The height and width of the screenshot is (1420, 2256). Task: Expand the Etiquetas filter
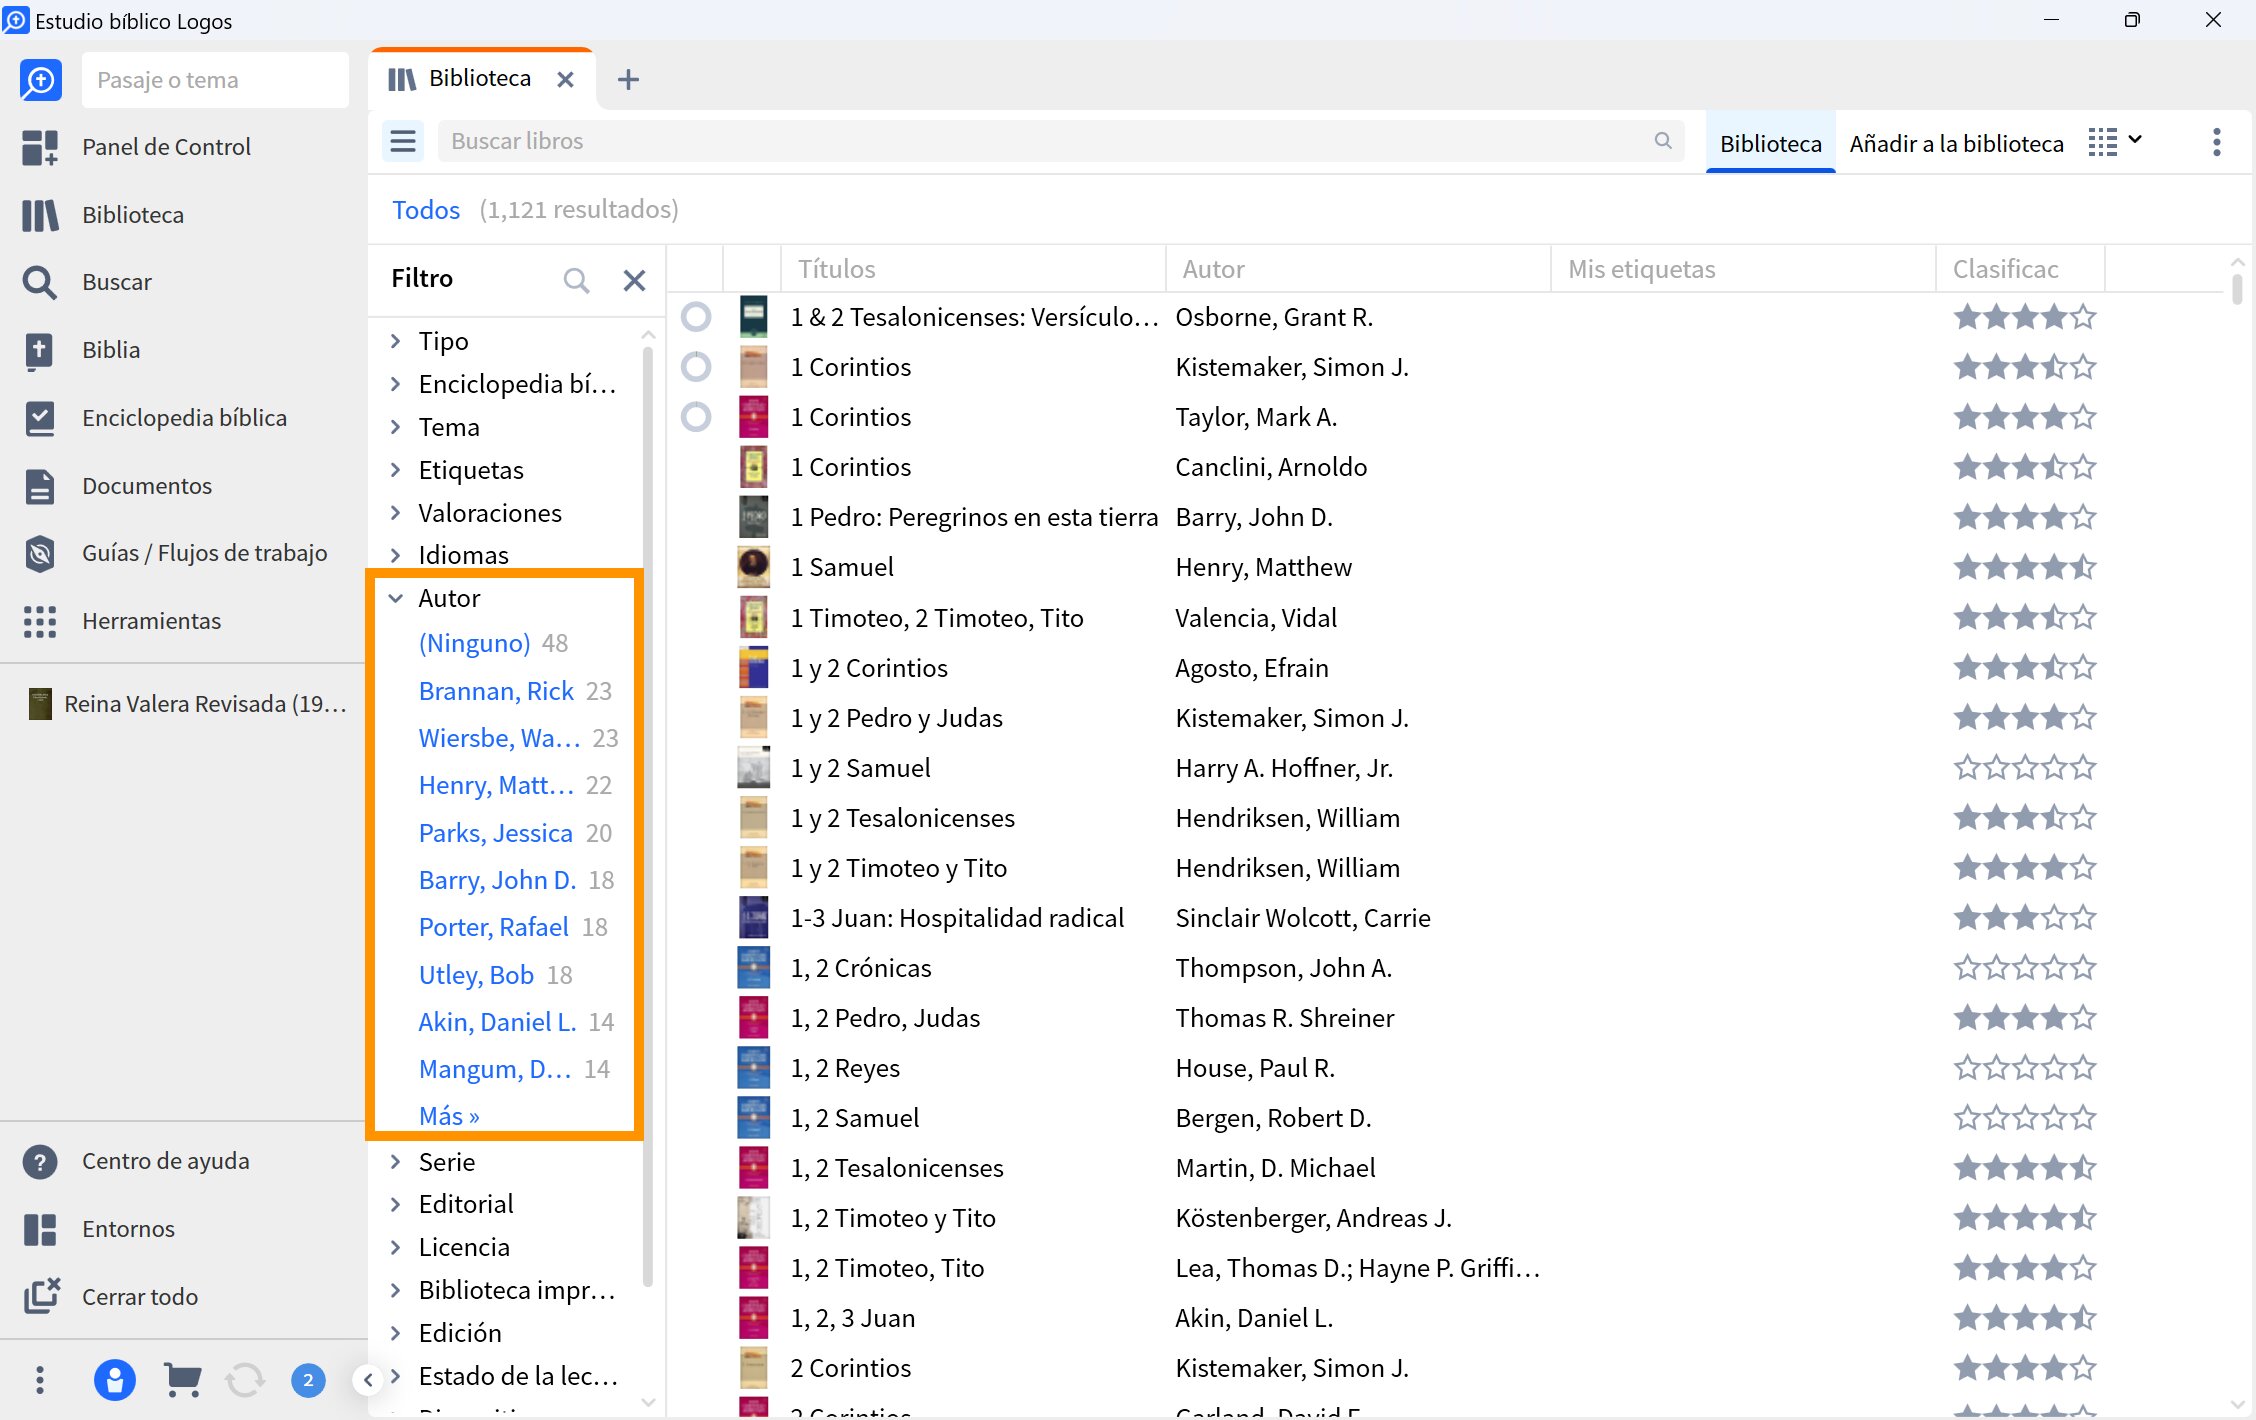[396, 470]
